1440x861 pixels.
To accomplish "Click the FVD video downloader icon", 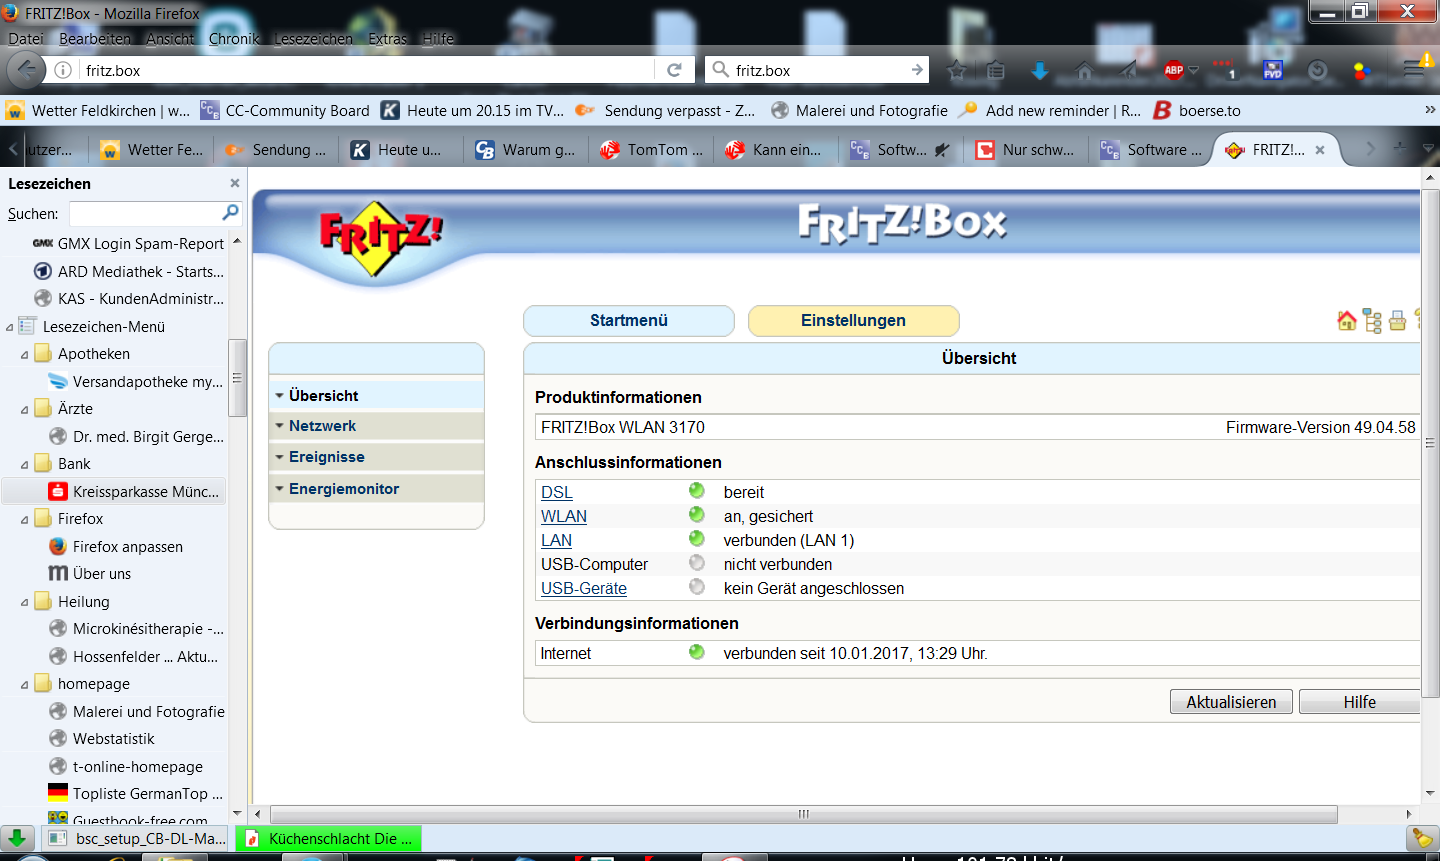I will click(x=1272, y=70).
